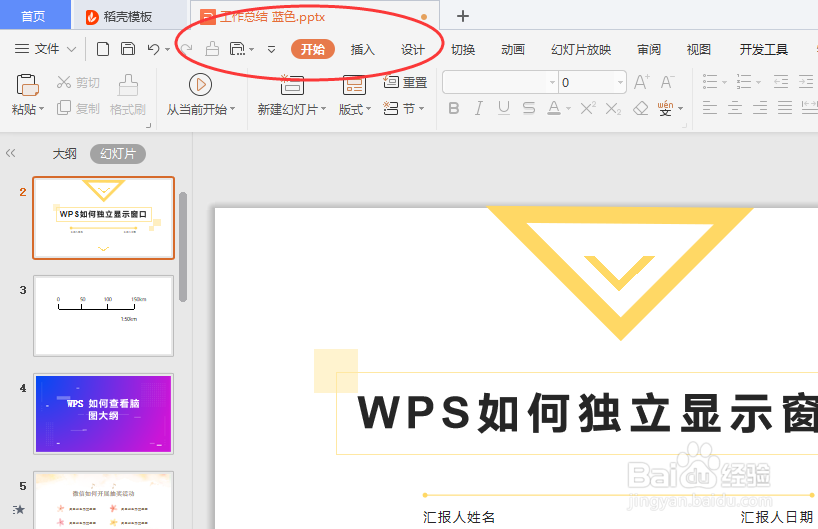
Task: Apply Superscript X² formatting
Action: [588, 109]
